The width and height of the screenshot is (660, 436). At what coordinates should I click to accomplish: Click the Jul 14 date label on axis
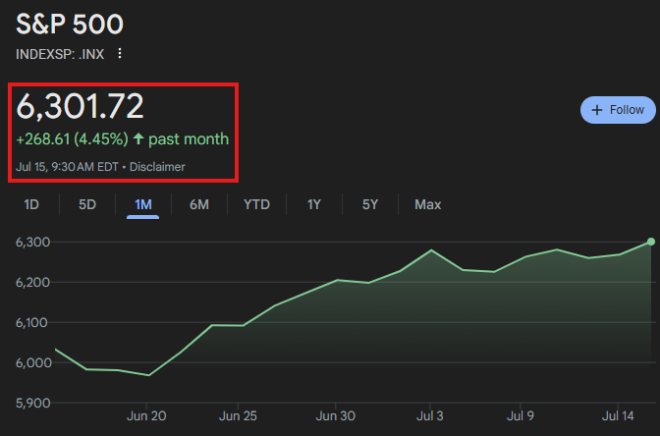(617, 416)
